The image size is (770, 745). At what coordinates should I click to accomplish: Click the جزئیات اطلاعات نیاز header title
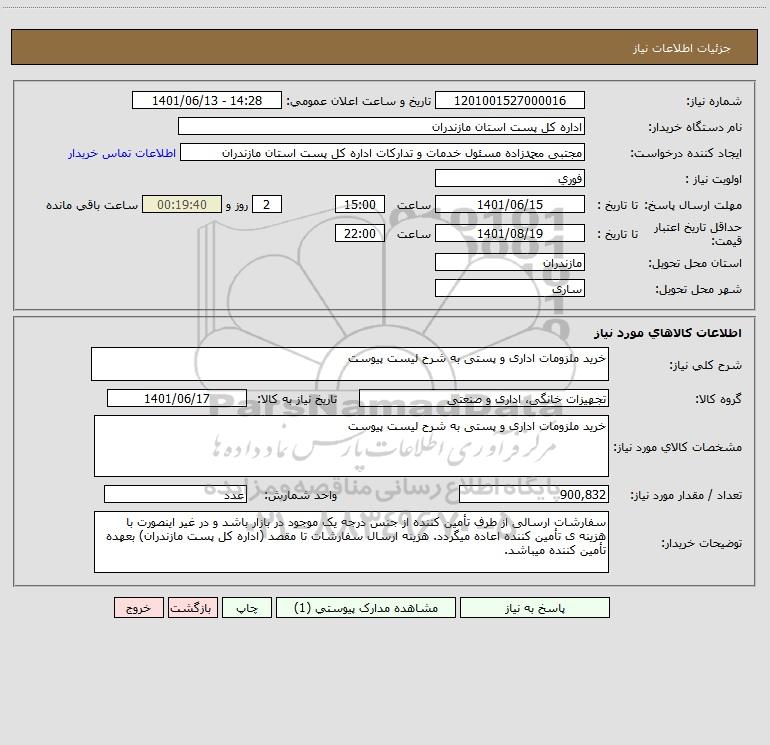[x=682, y=48]
